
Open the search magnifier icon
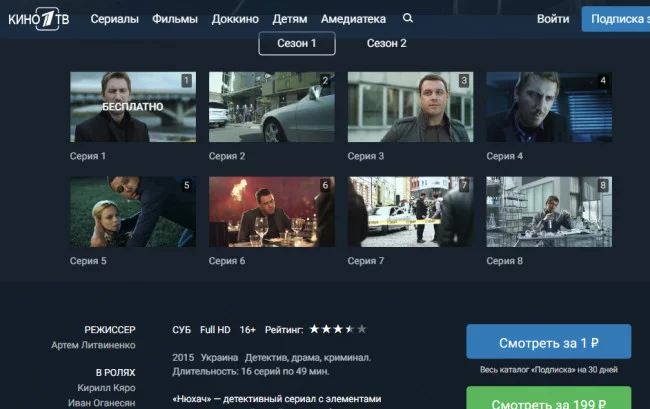click(x=408, y=18)
